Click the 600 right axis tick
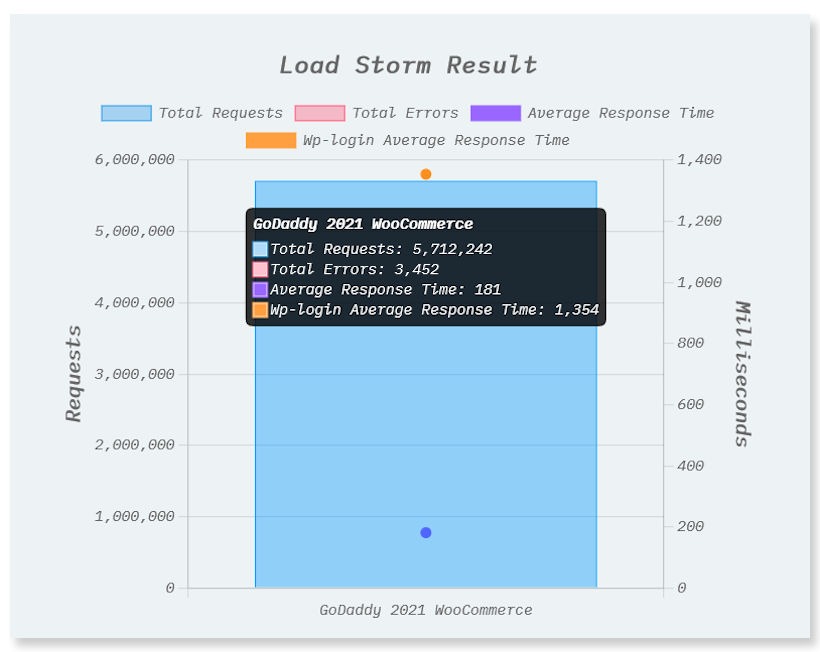Viewport: 820px width, 652px height. 690,404
